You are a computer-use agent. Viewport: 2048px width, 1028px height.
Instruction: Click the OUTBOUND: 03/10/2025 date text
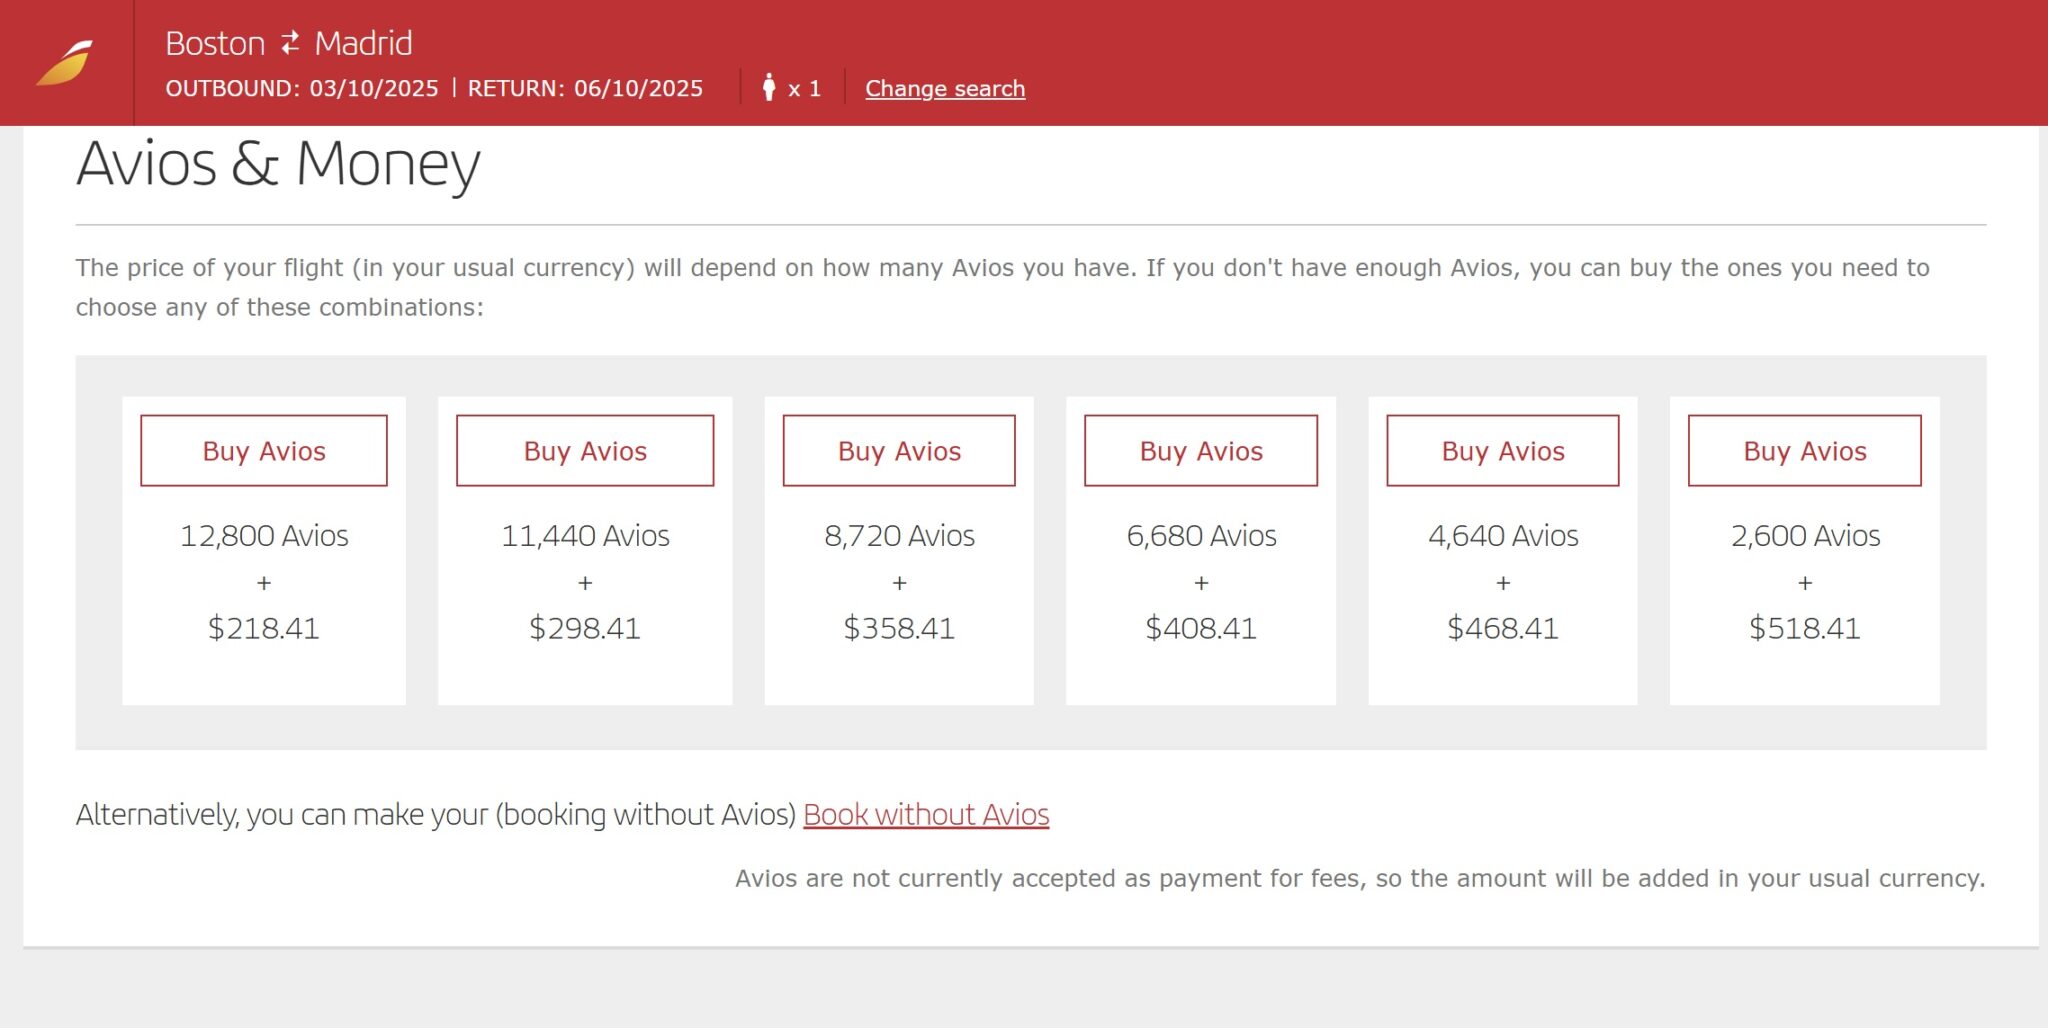302,88
